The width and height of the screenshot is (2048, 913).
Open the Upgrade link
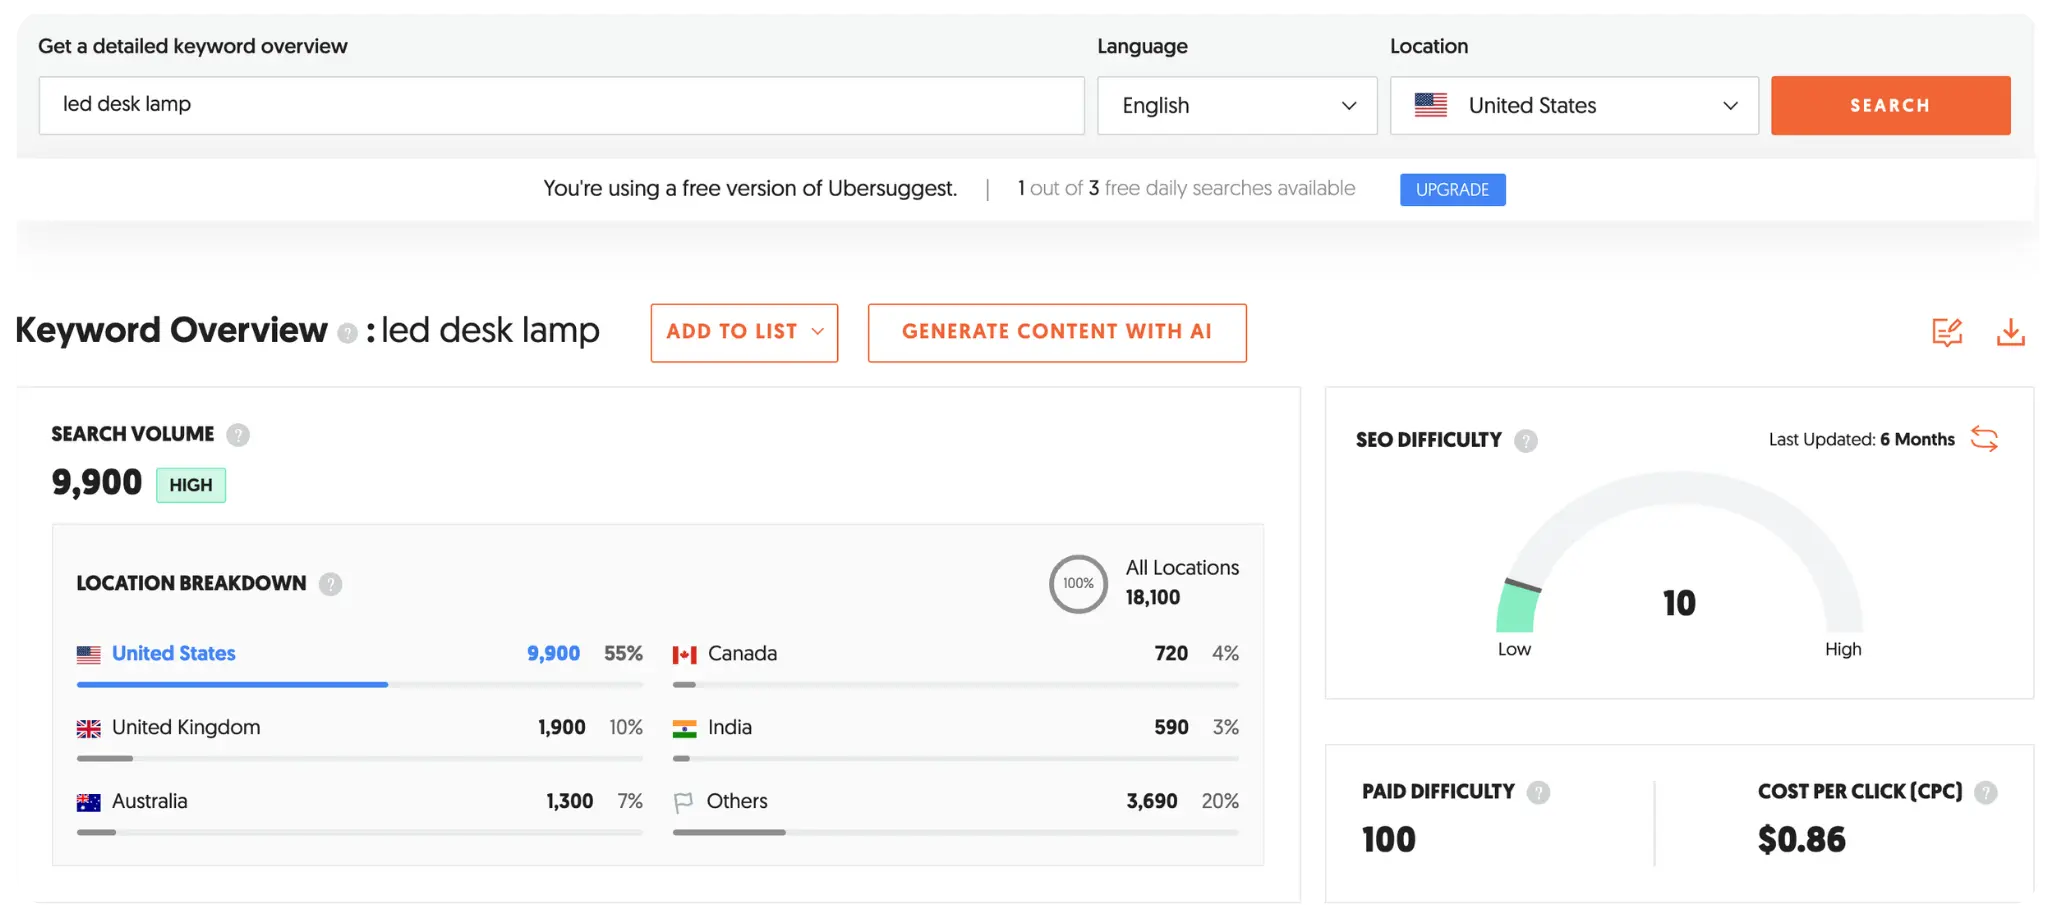tap(1452, 189)
